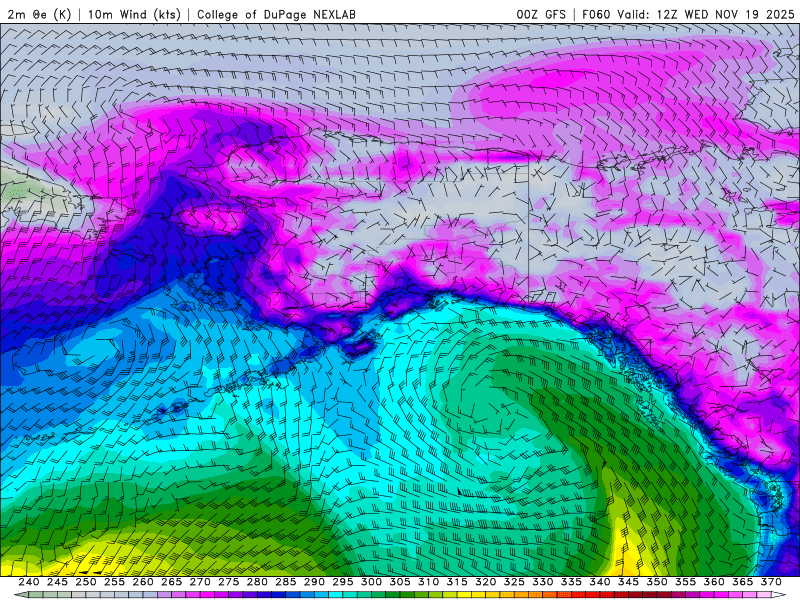
Task: Click the 315 value on the color scale
Action: pos(457,582)
